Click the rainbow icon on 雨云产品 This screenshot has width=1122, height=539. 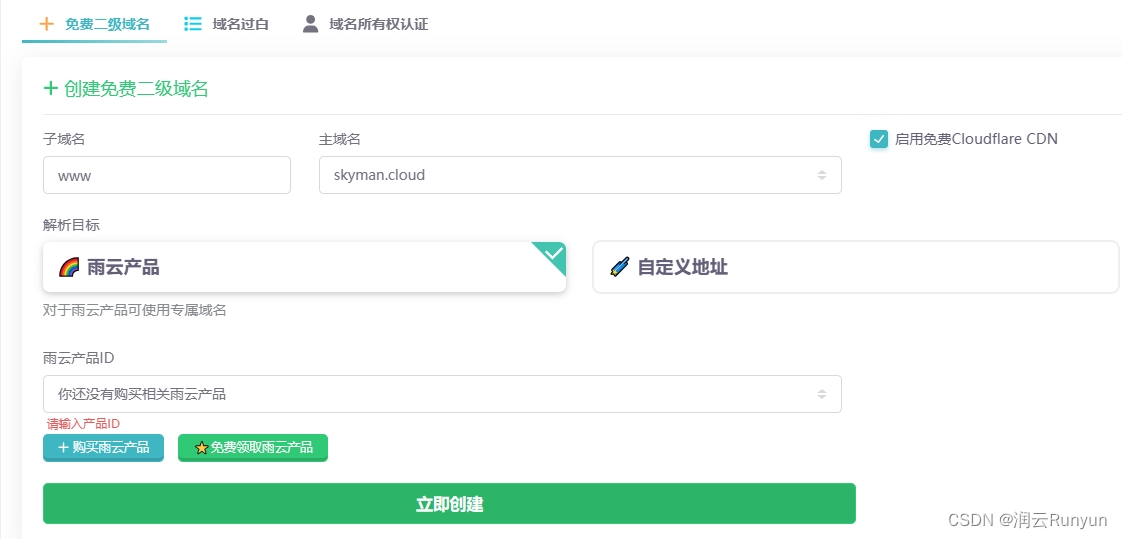pyautogui.click(x=69, y=268)
